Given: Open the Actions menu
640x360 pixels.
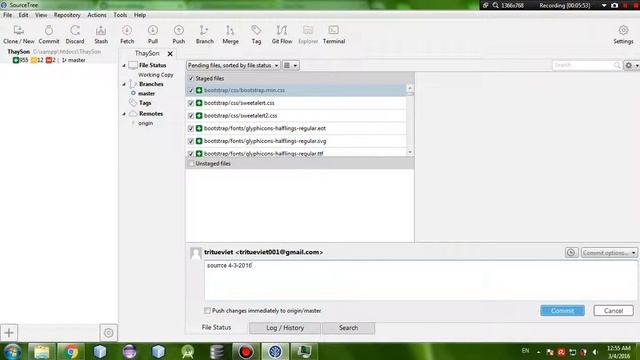Looking at the screenshot, I should (x=97, y=15).
